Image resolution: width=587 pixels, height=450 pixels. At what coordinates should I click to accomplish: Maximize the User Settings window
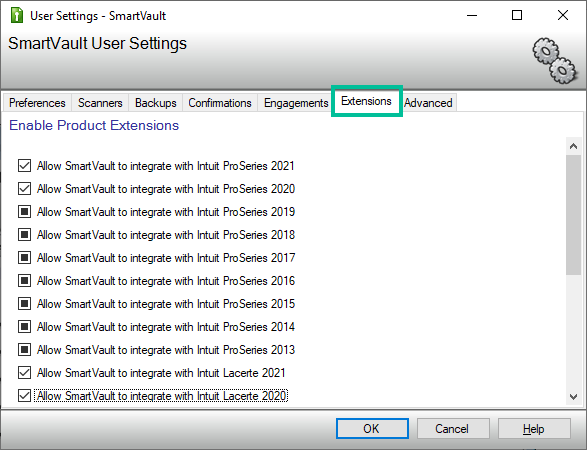point(517,15)
